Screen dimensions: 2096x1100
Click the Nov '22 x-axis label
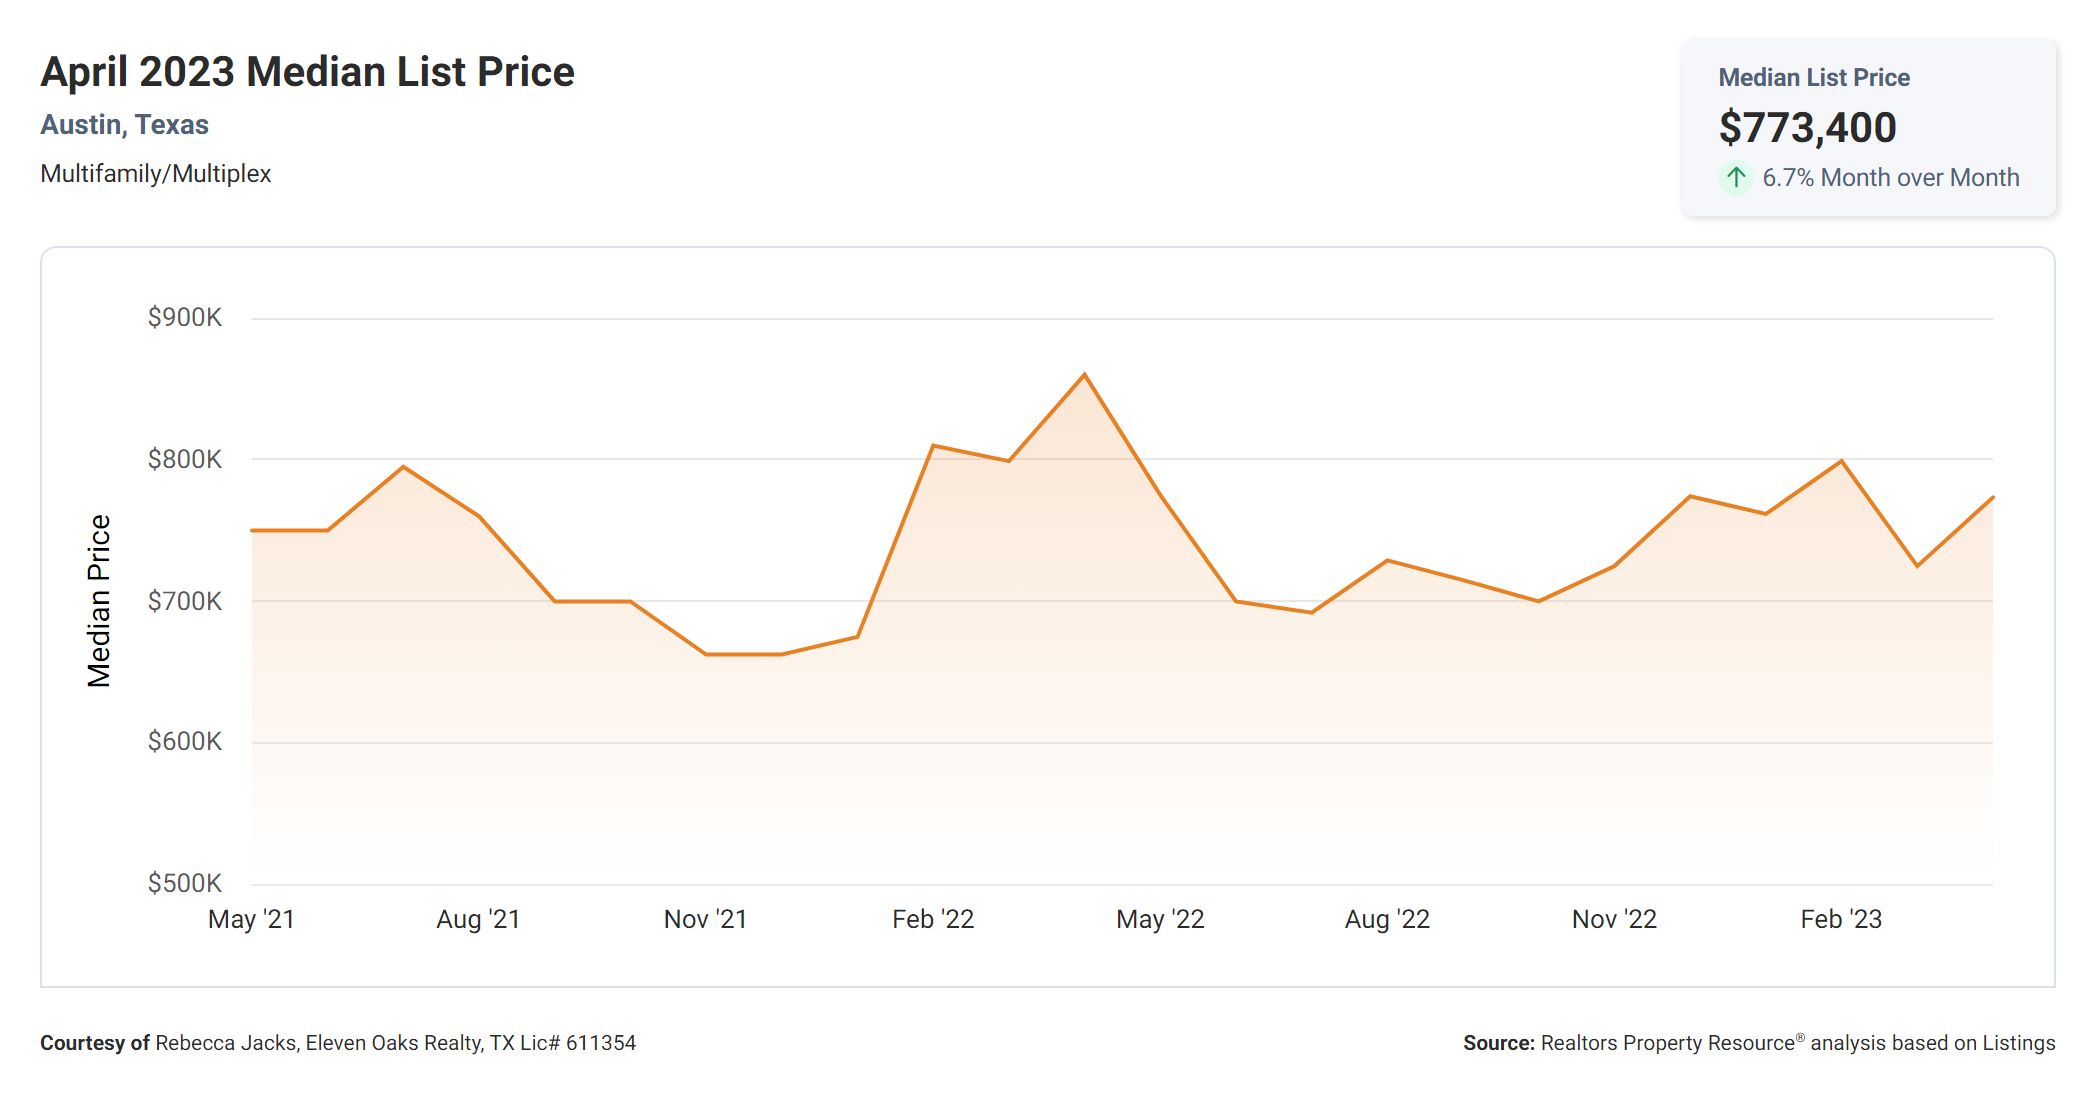coord(1614,919)
